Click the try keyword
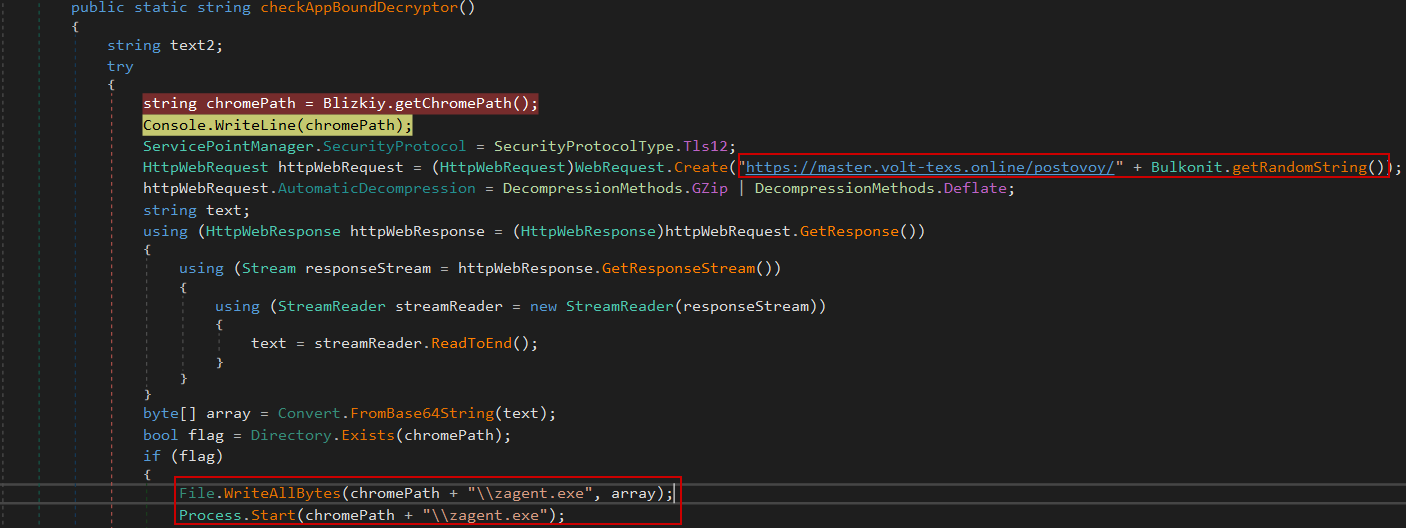The width and height of the screenshot is (1406, 528). [x=120, y=67]
